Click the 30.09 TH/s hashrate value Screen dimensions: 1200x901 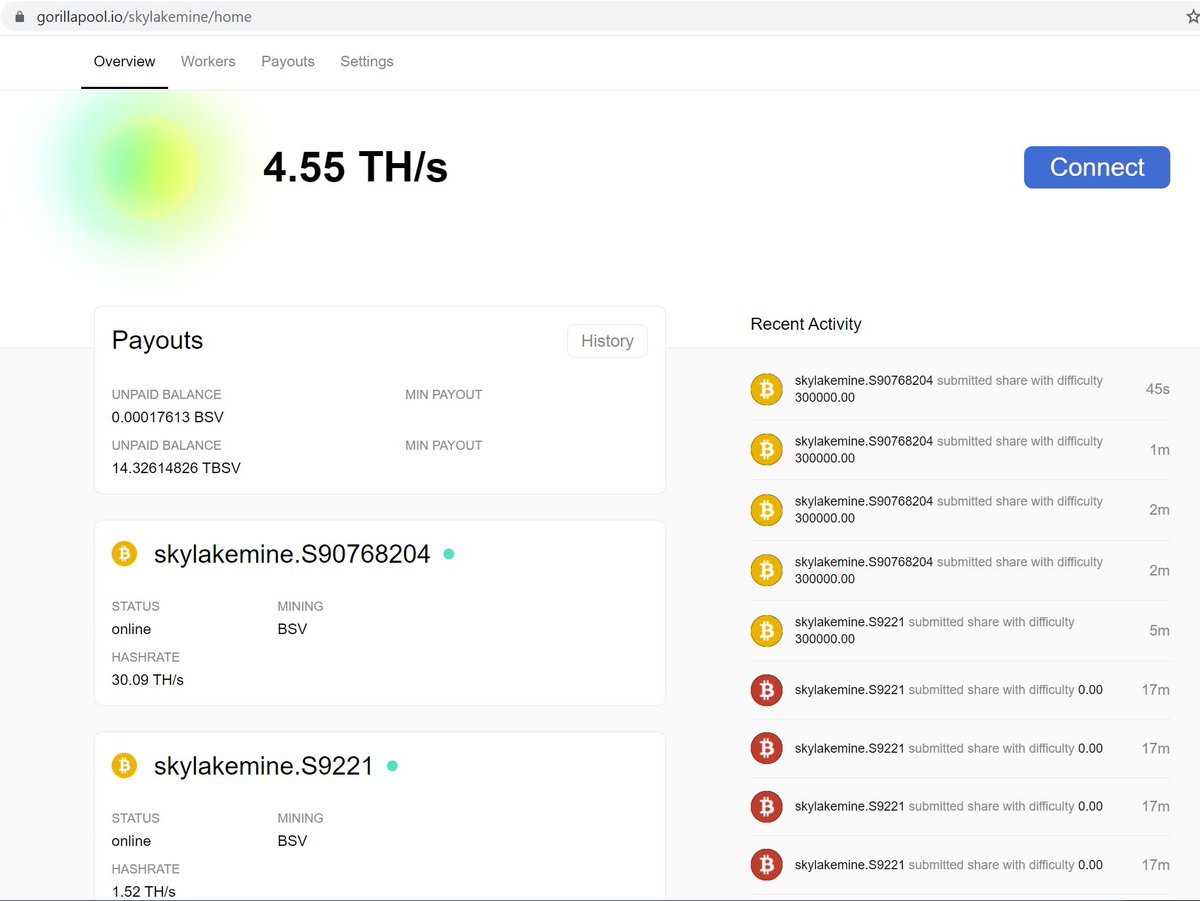(148, 680)
